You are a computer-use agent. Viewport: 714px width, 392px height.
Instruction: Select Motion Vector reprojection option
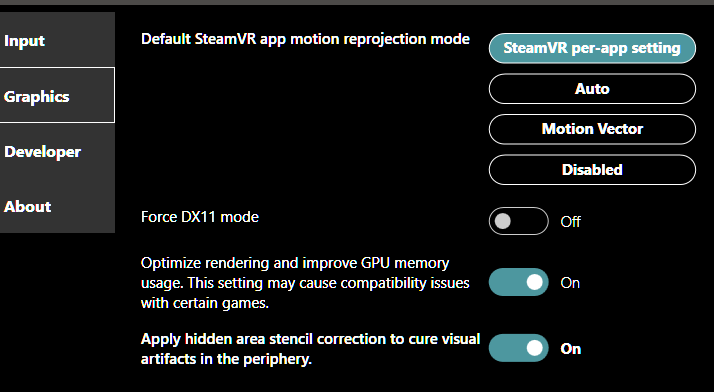click(592, 129)
